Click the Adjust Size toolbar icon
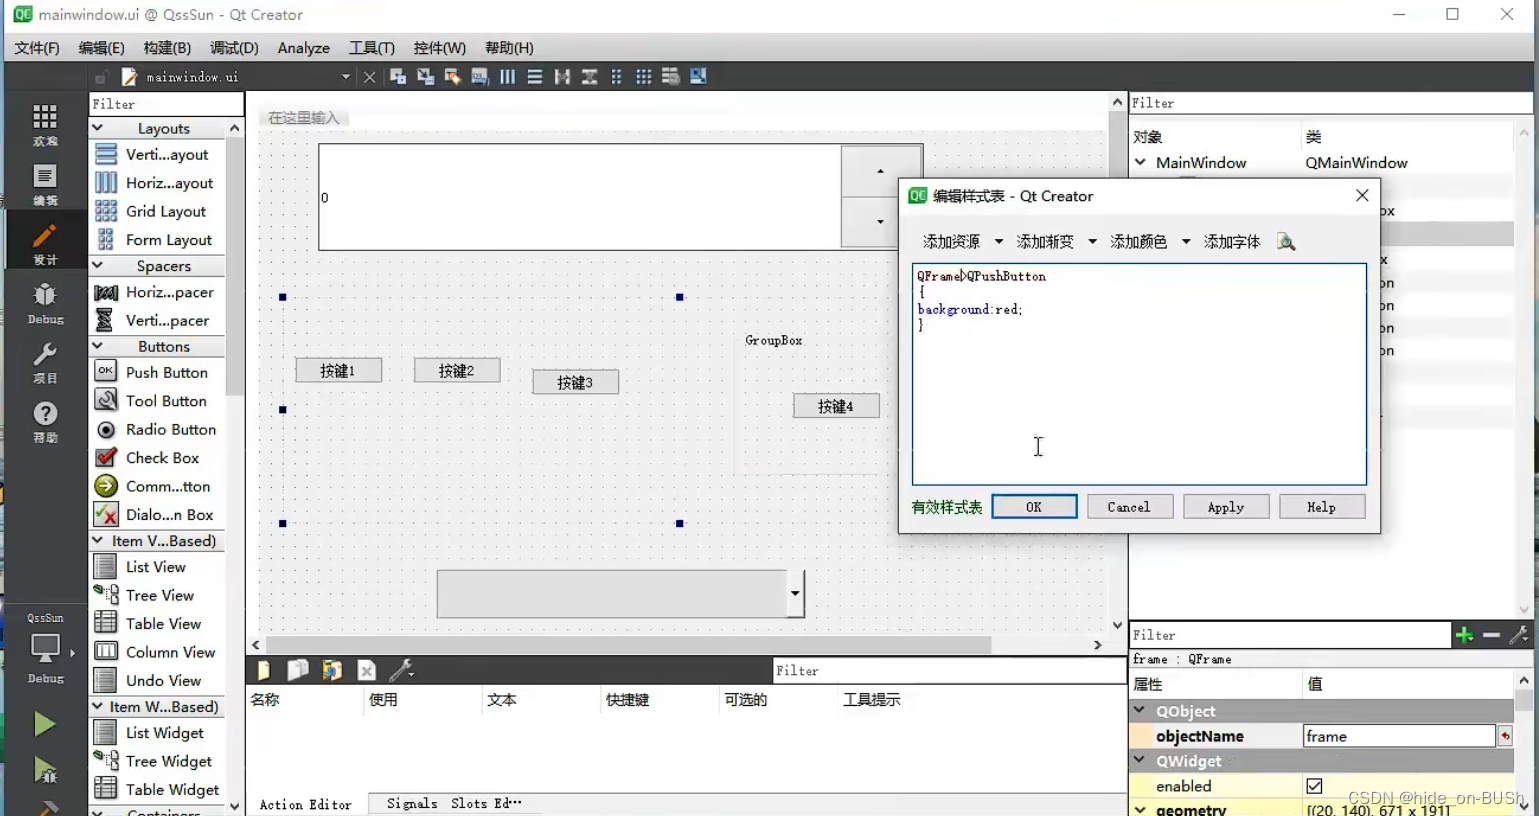 [x=696, y=76]
